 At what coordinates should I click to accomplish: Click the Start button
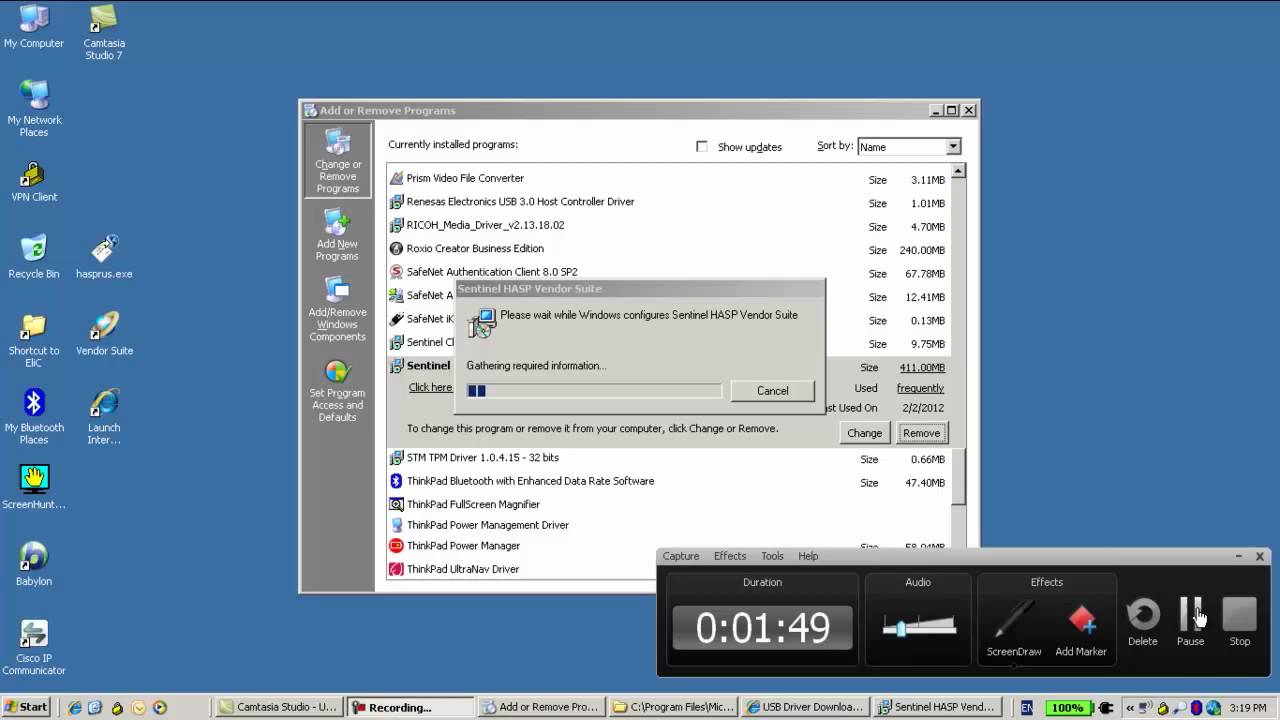tap(26, 707)
